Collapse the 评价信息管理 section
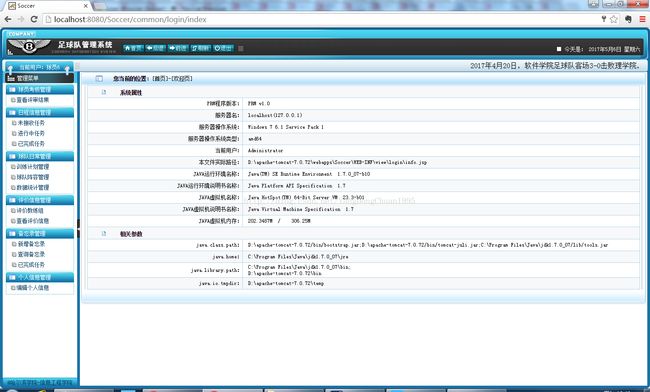 pos(40,200)
